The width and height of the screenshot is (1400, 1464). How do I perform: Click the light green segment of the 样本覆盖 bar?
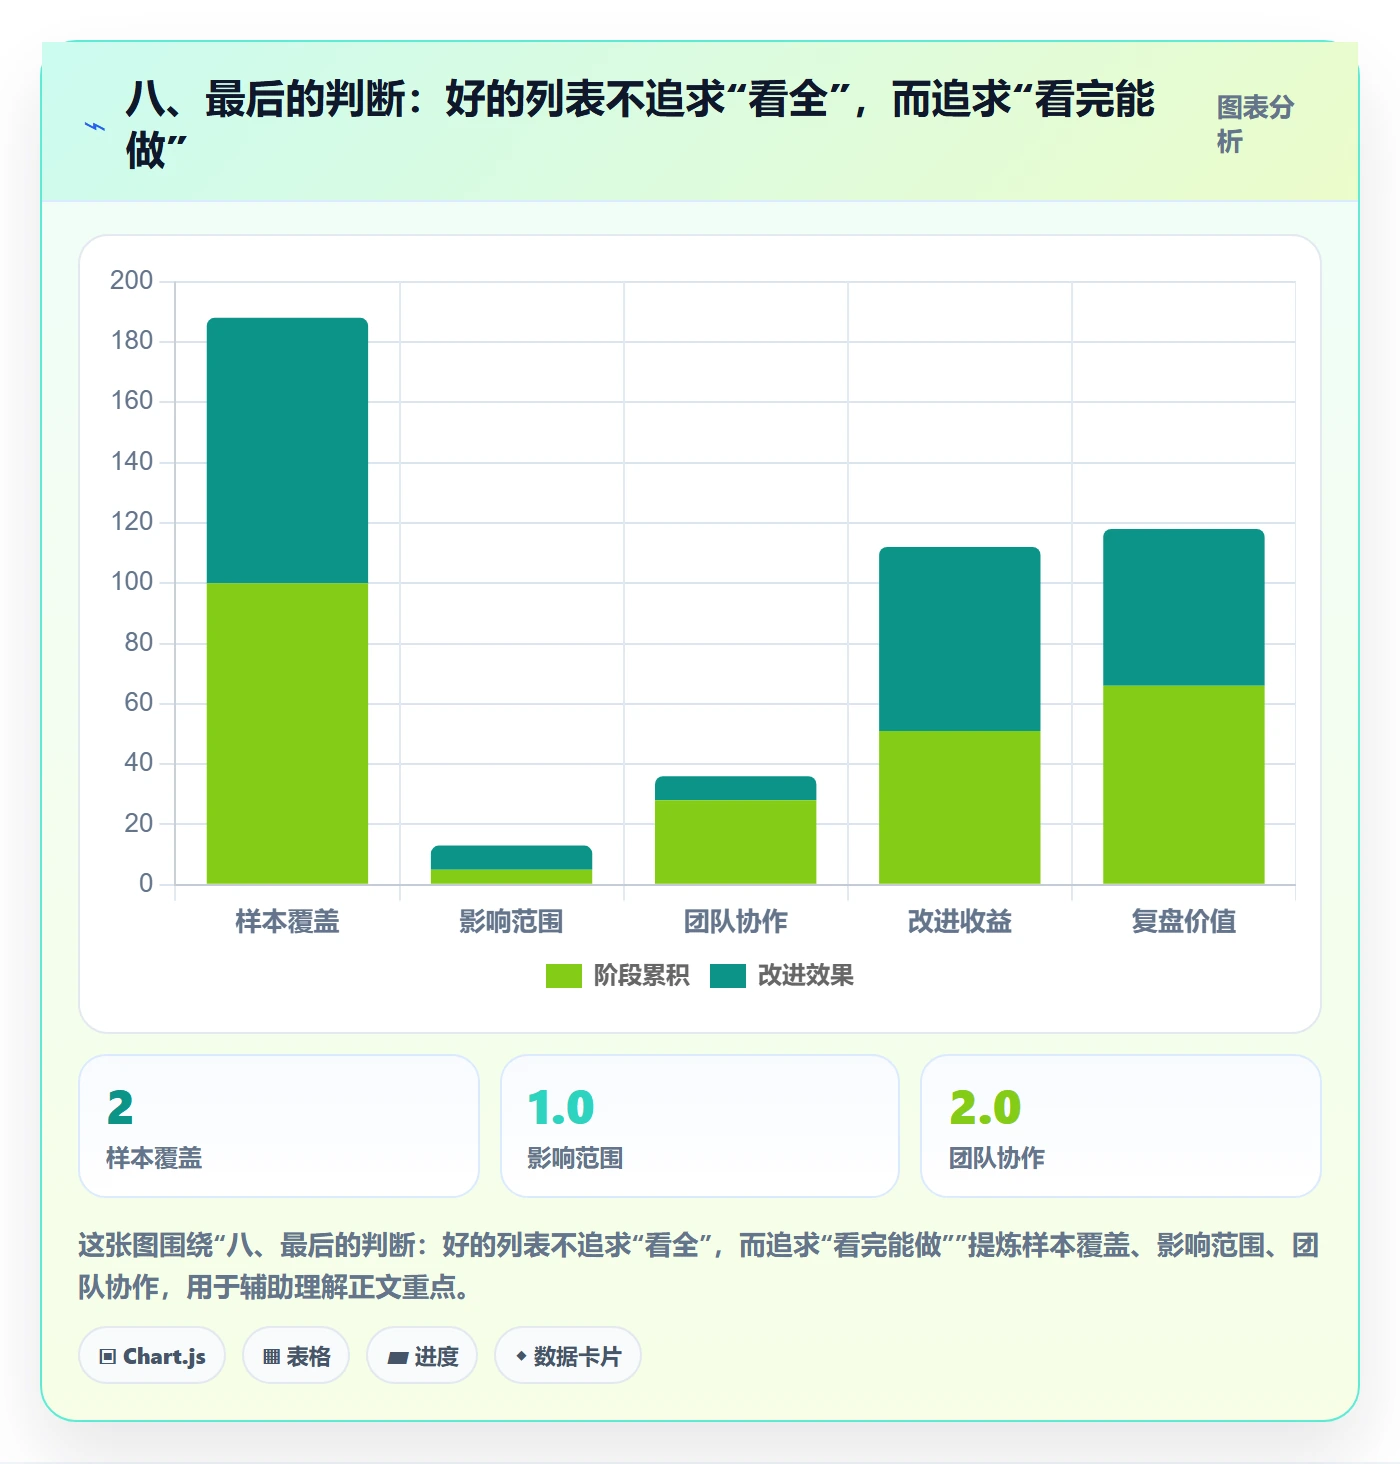287,733
